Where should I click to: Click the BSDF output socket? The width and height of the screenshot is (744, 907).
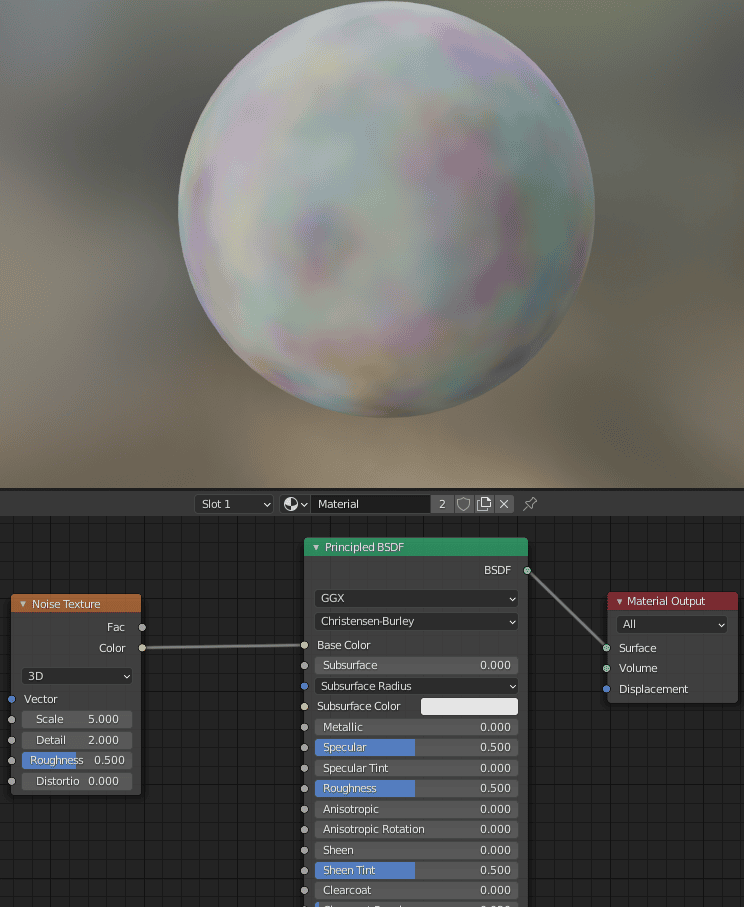(527, 571)
